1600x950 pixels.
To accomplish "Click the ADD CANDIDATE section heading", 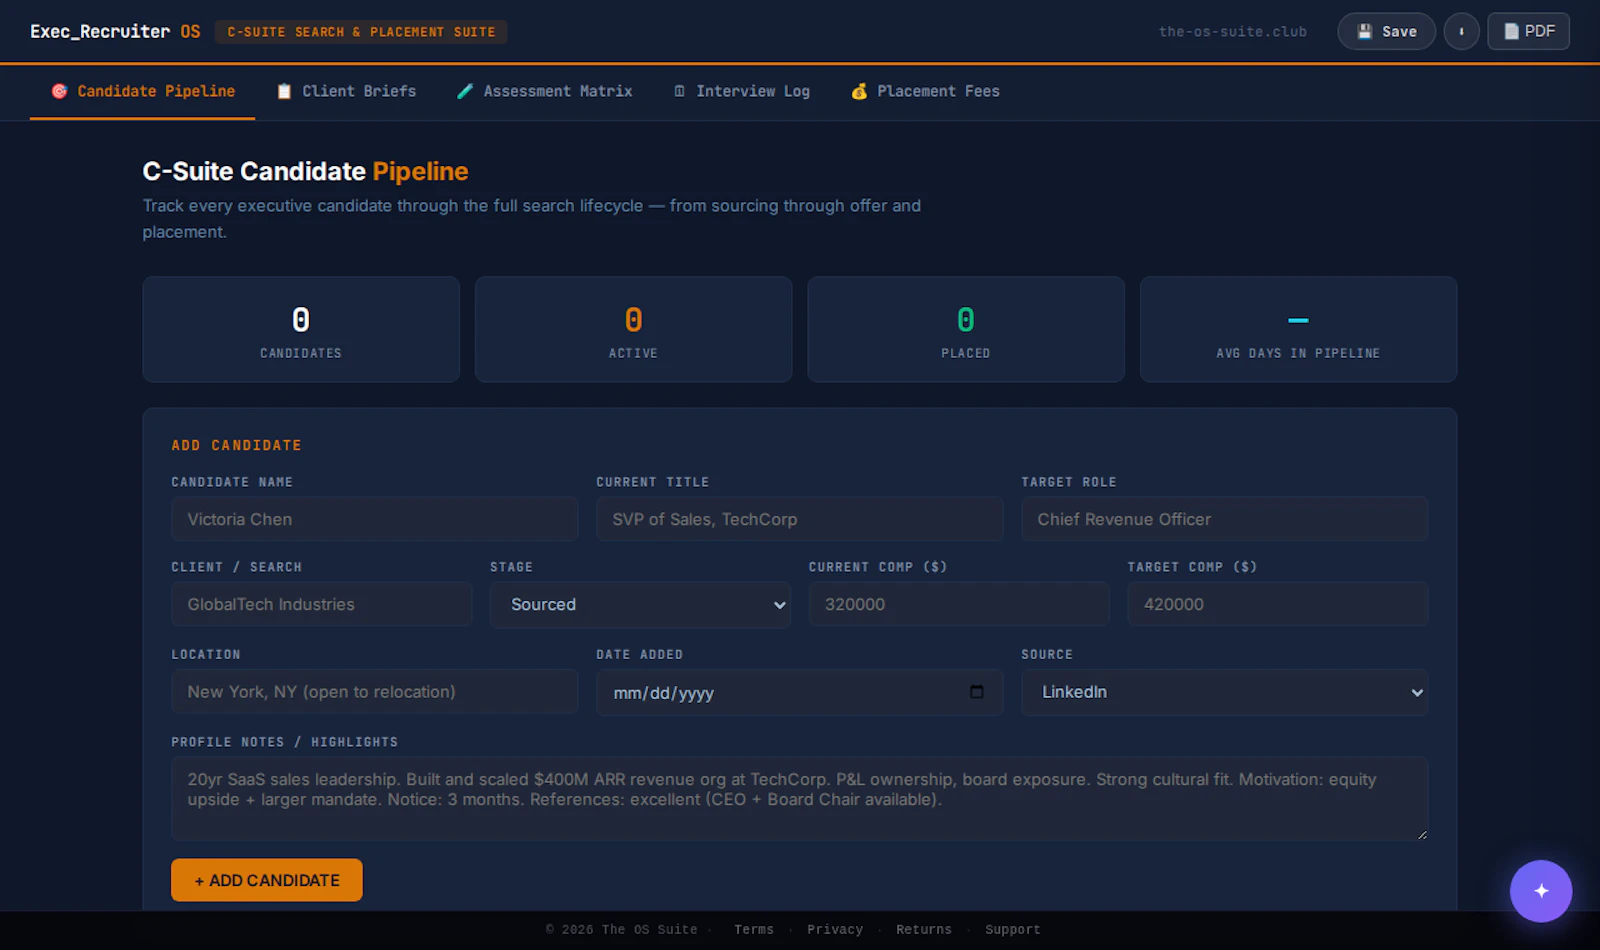I will click(x=236, y=445).
